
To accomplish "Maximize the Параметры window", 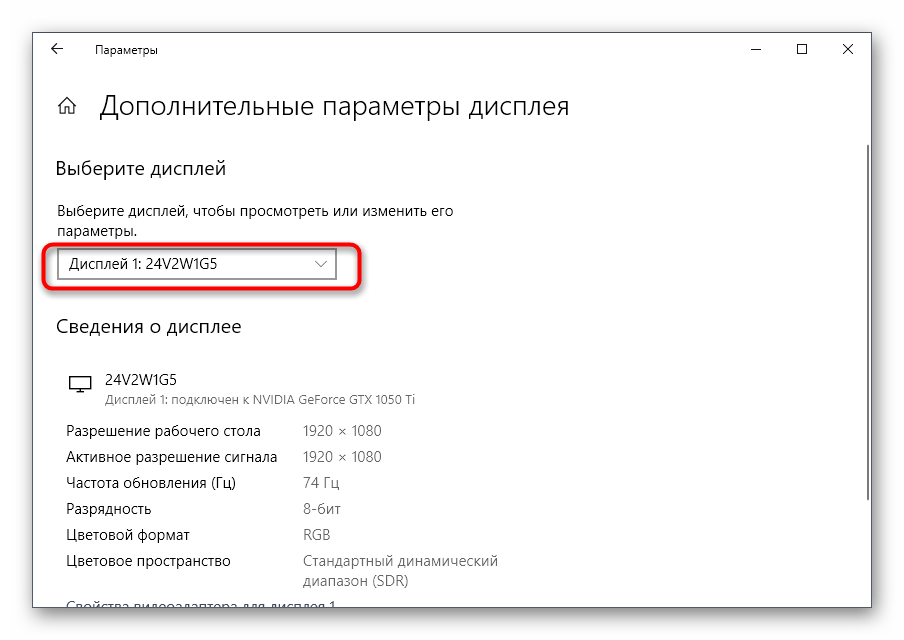I will click(801, 49).
